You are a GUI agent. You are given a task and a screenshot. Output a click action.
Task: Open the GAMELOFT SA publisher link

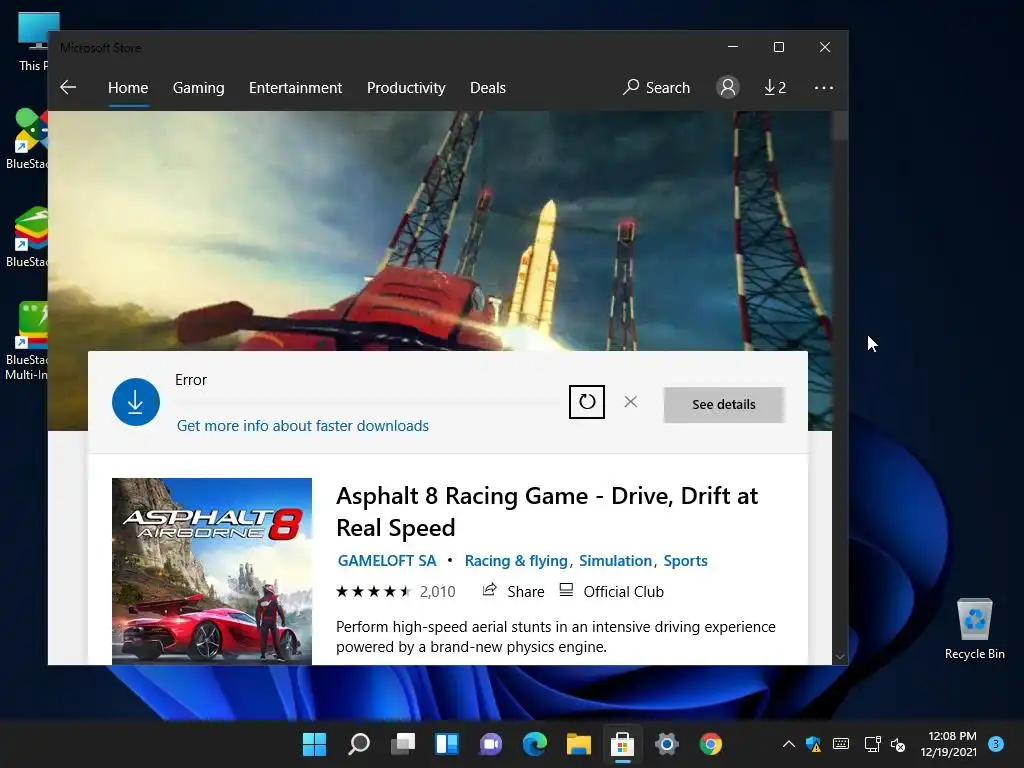point(387,560)
